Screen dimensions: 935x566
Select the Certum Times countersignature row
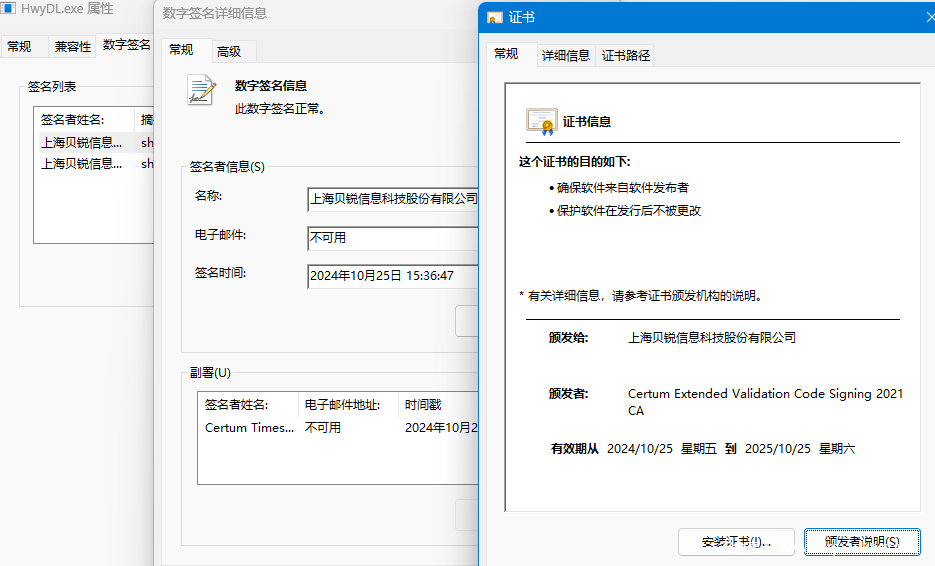point(339,428)
